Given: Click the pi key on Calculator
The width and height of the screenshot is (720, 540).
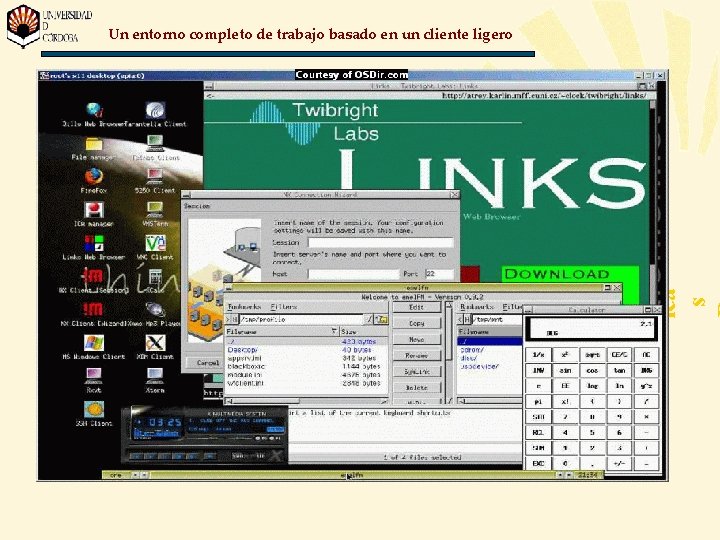Looking at the screenshot, I should pos(538,401).
